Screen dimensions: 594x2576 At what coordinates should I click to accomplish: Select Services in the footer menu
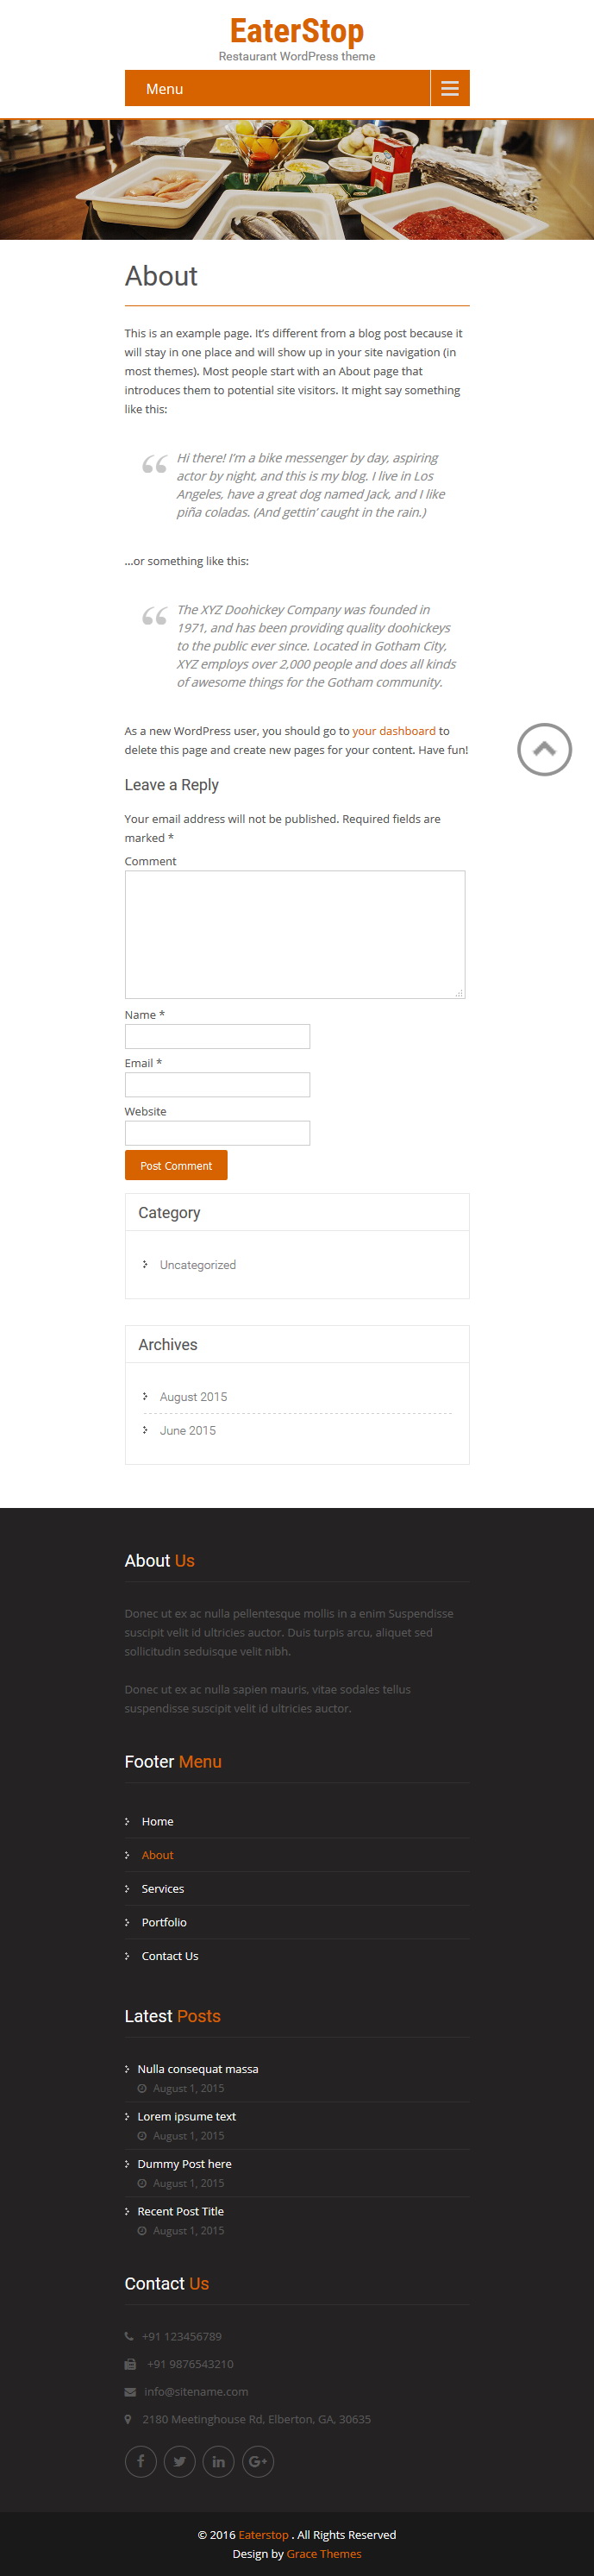click(163, 1888)
